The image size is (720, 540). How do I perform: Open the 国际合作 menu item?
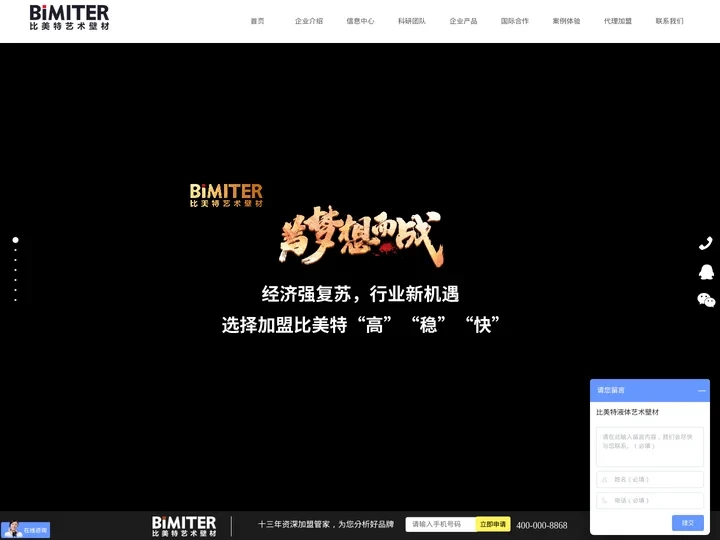coord(515,21)
